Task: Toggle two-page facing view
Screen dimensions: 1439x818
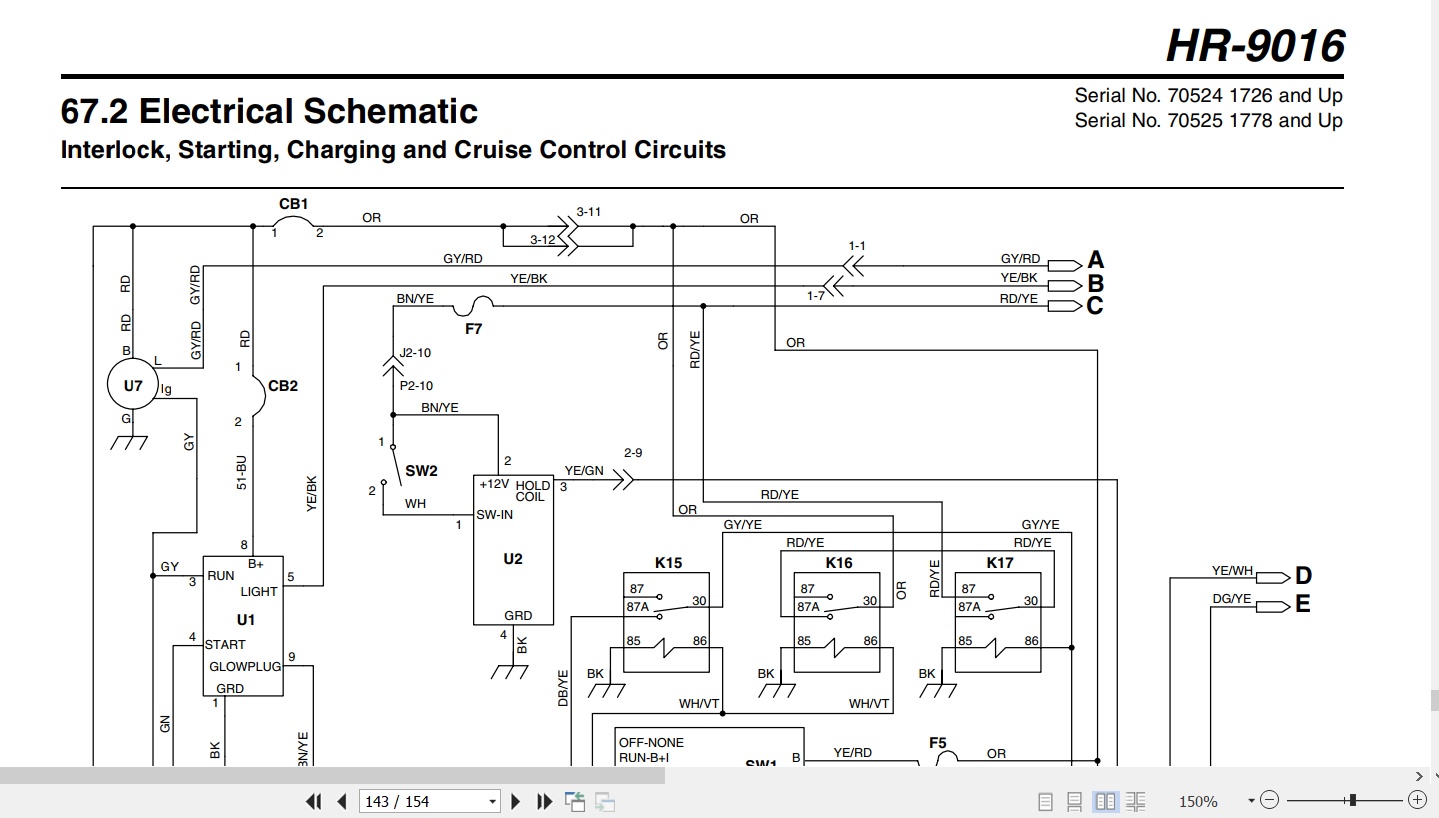Action: [1105, 801]
